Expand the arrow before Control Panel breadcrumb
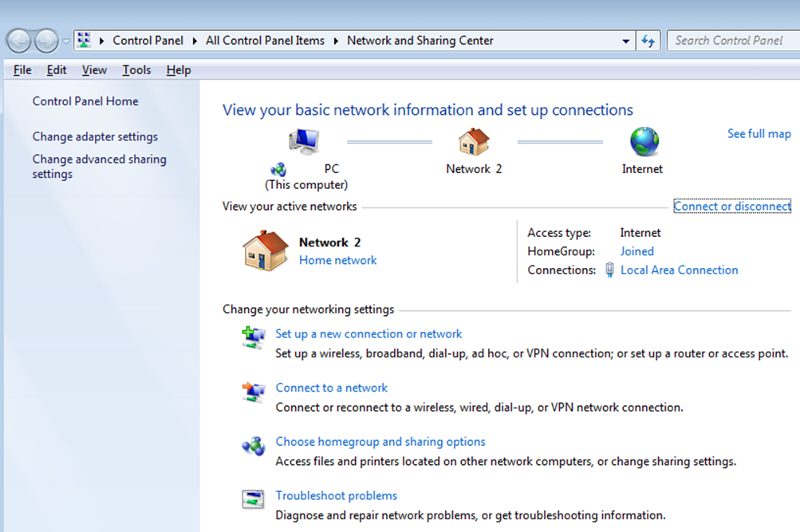Screen dimensions: 800x532 pos(102,41)
